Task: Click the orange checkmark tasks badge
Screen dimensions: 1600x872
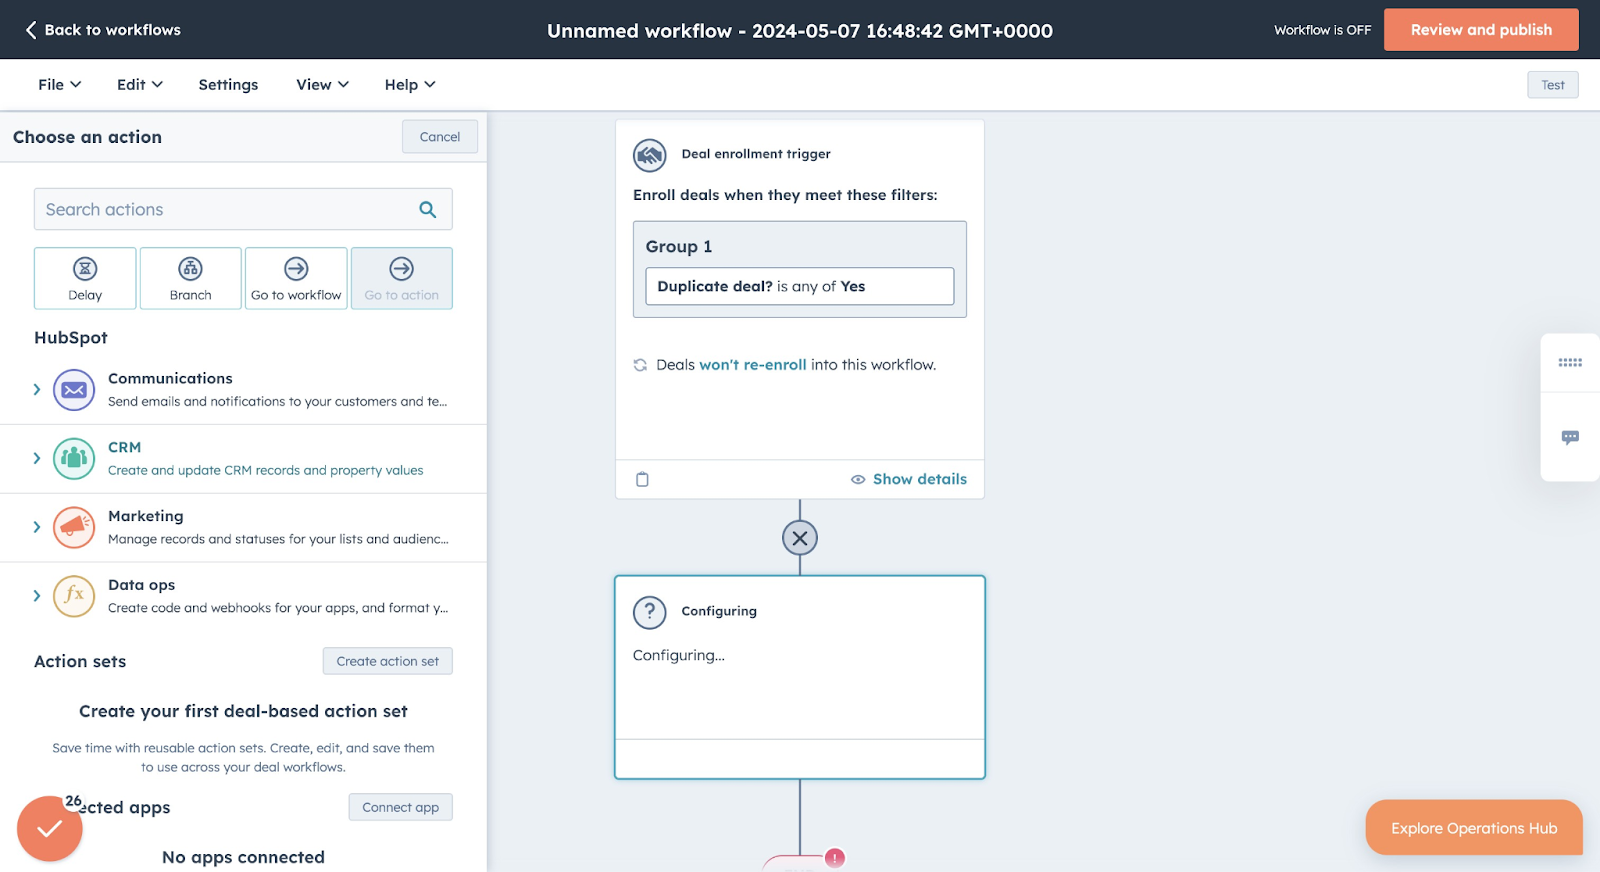Action: [x=49, y=828]
